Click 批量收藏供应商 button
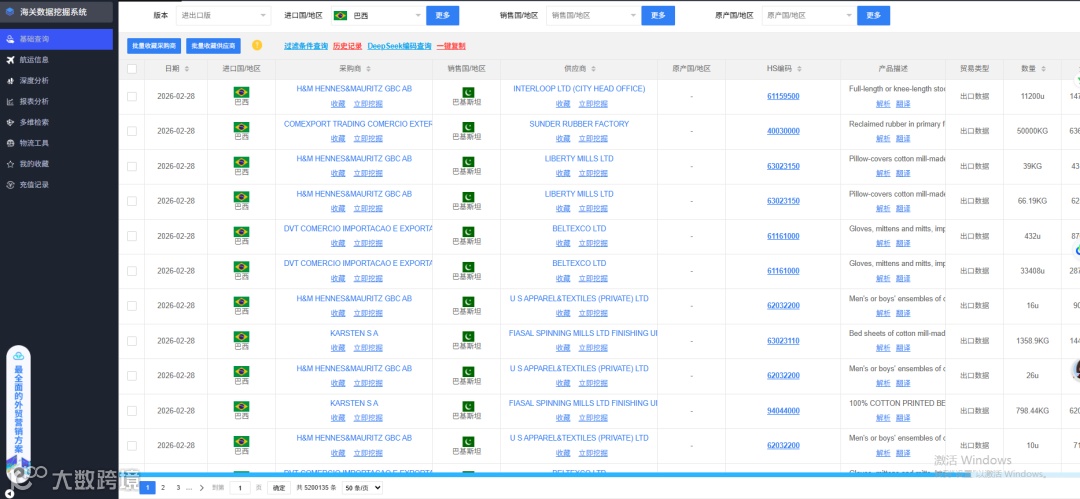The width and height of the screenshot is (1080, 499). point(213,46)
